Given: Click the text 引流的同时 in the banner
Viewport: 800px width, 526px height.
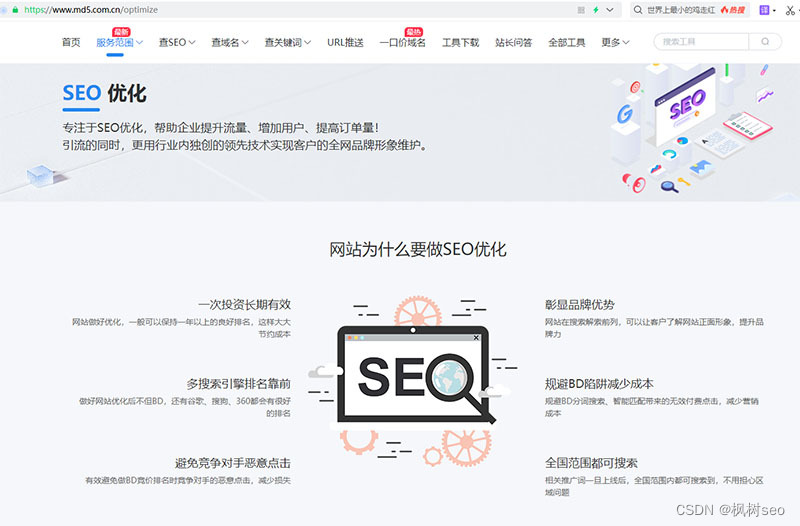Looking at the screenshot, I should point(91,145).
